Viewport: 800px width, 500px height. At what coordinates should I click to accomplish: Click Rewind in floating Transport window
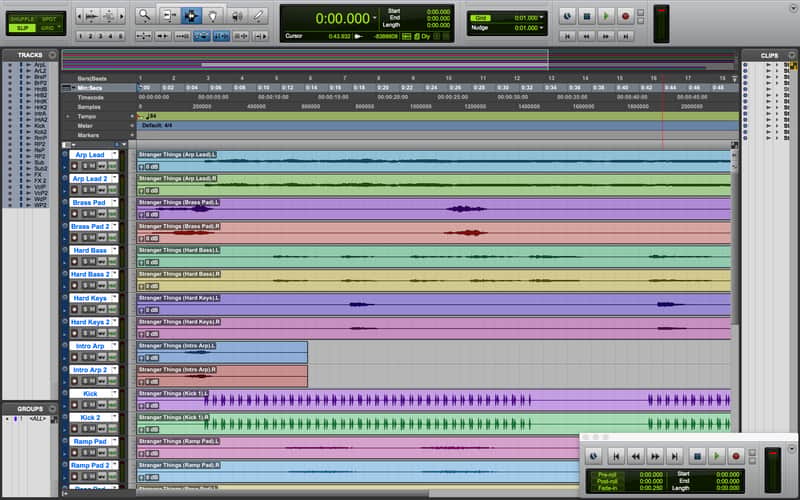pyautogui.click(x=635, y=456)
